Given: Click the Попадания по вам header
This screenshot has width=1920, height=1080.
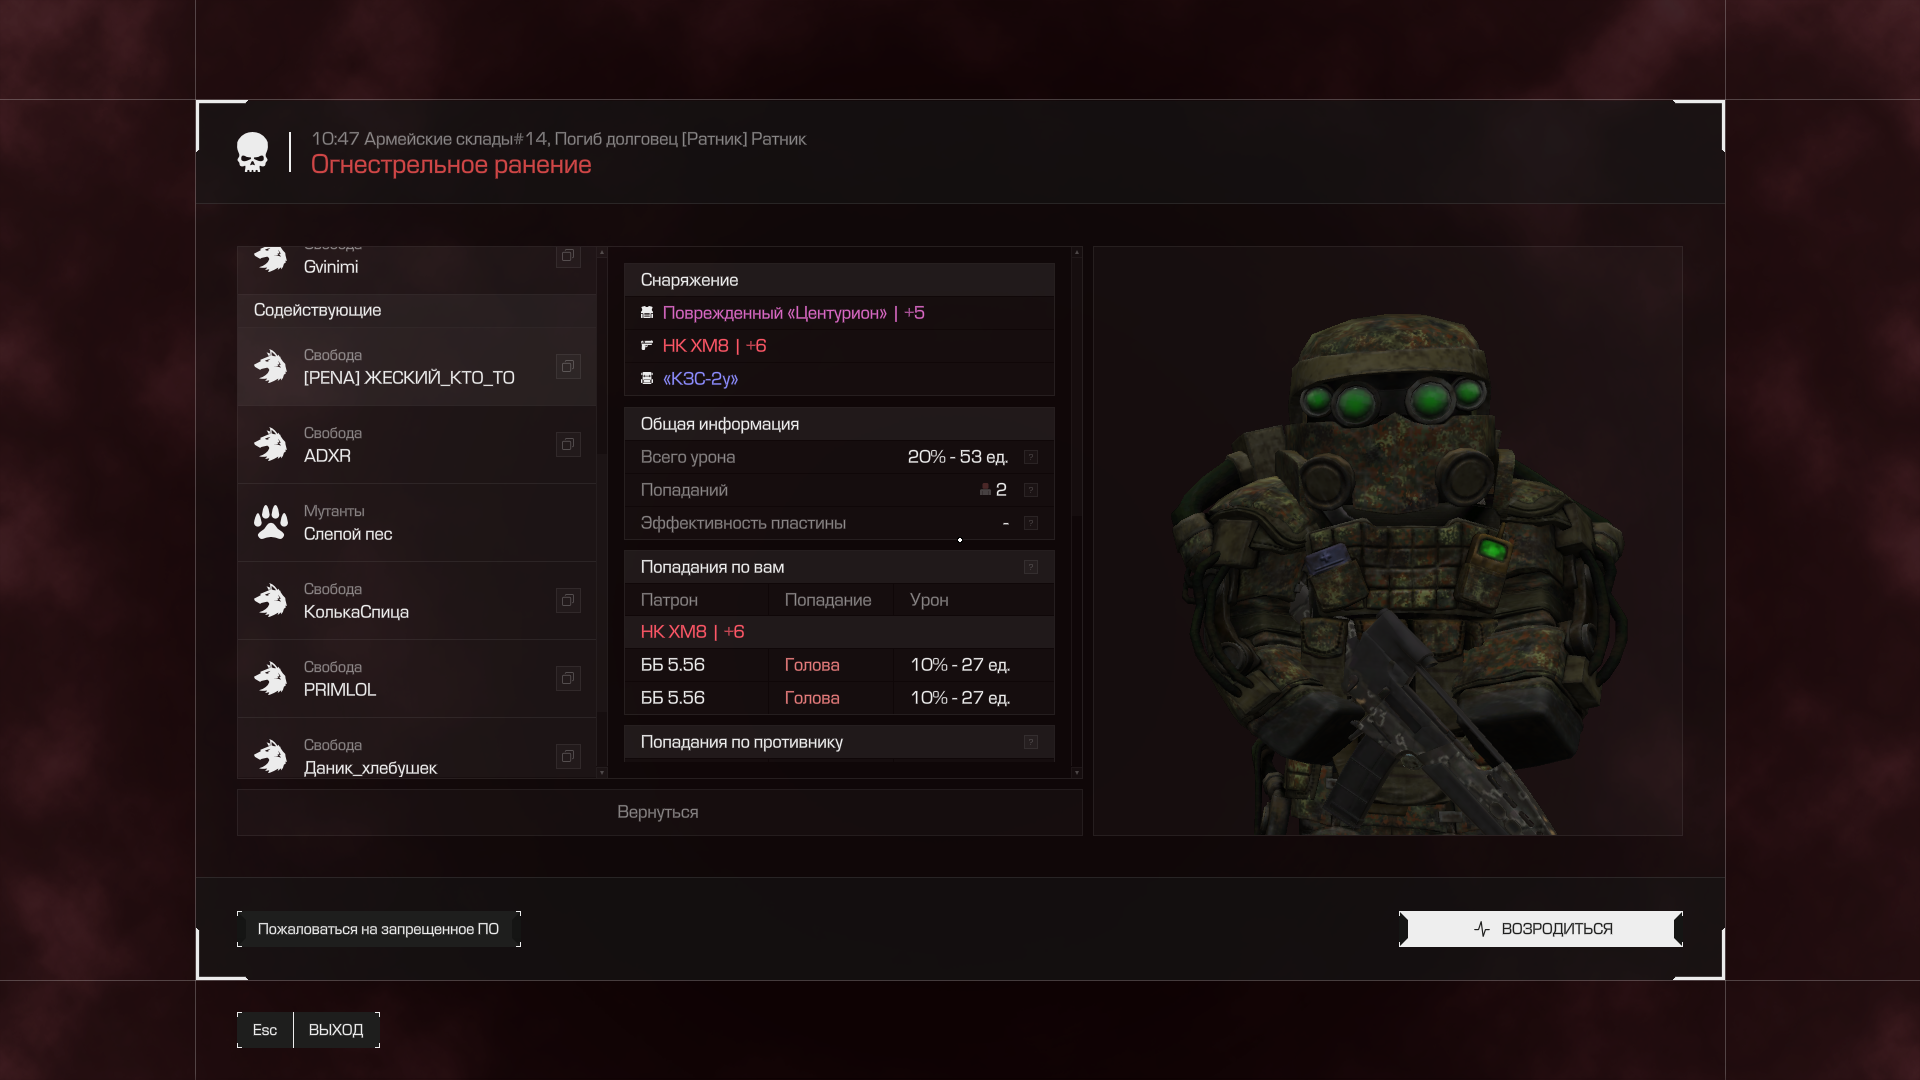Looking at the screenshot, I should (839, 567).
